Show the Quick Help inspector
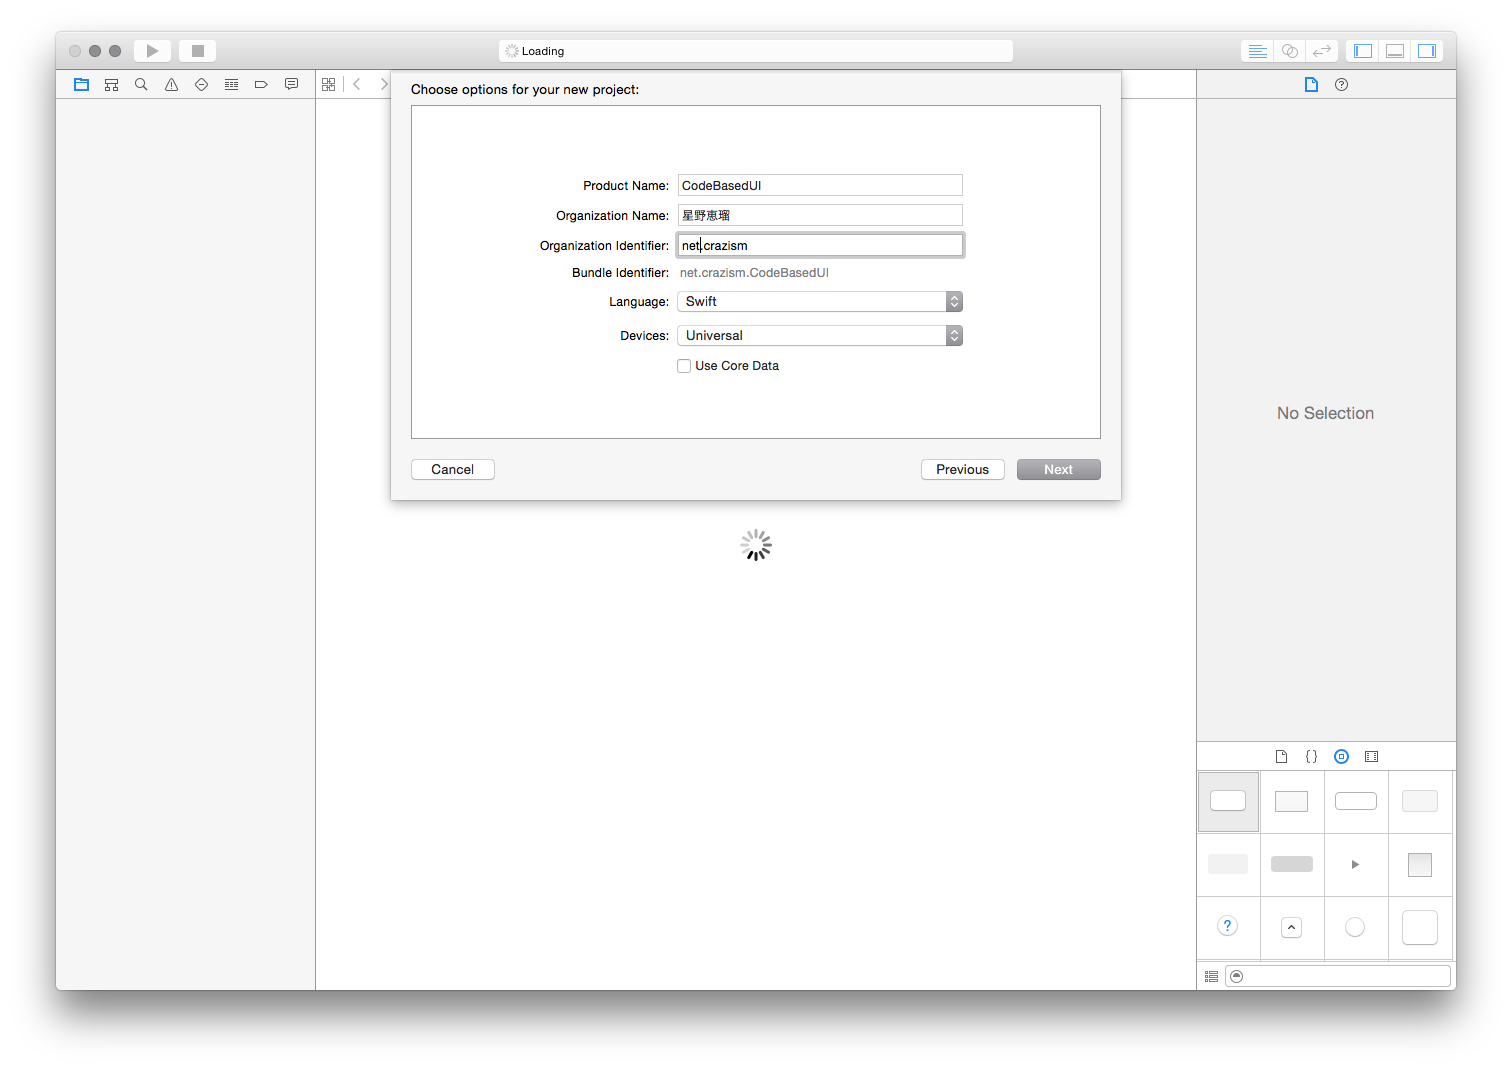 tap(1342, 85)
